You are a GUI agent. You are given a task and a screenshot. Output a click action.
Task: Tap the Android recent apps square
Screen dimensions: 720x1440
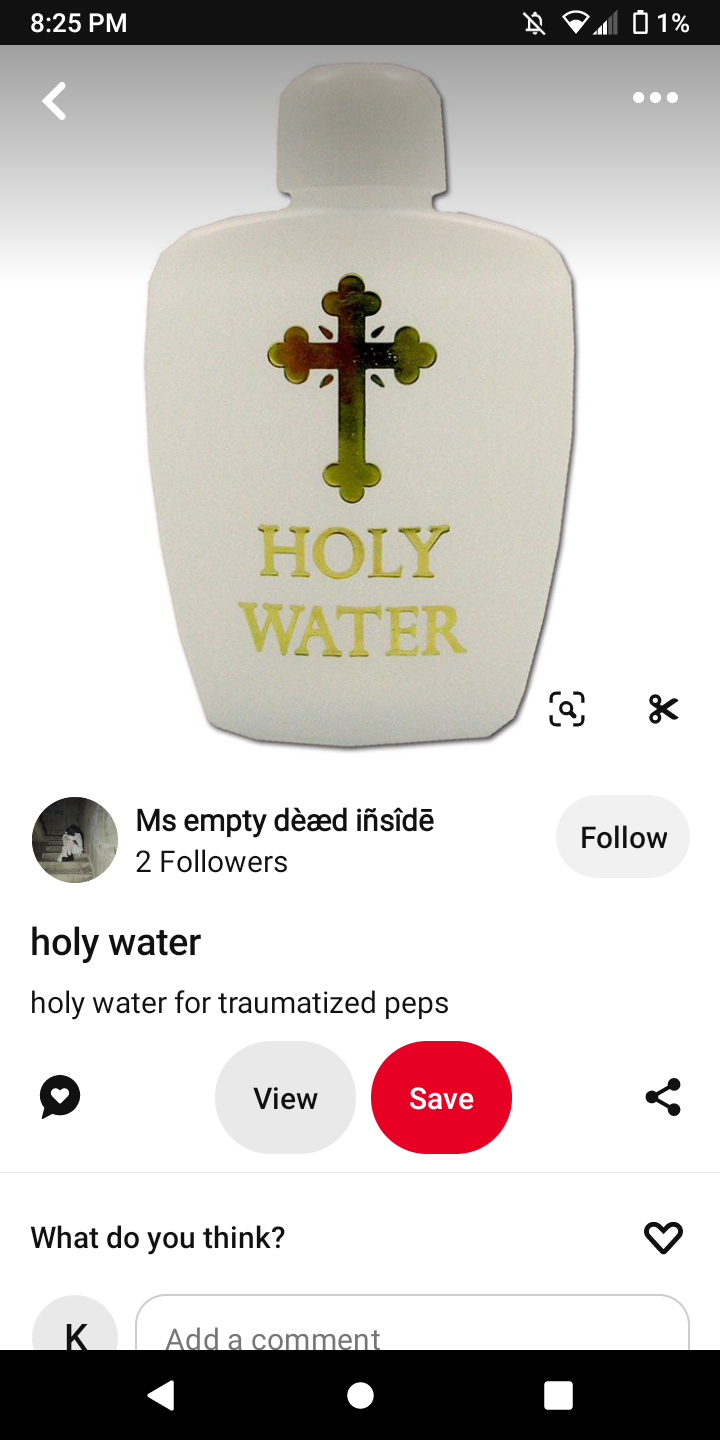pos(558,1395)
